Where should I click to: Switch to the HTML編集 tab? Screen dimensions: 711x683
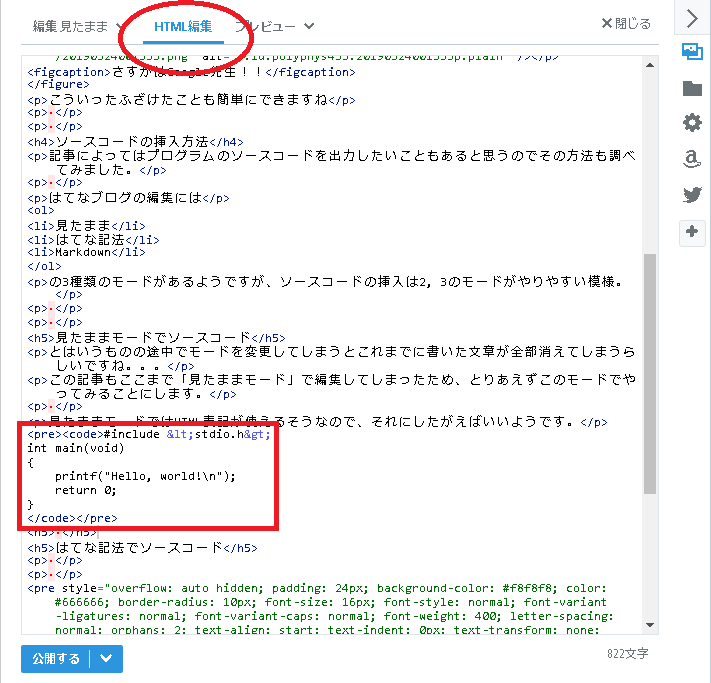[183, 26]
